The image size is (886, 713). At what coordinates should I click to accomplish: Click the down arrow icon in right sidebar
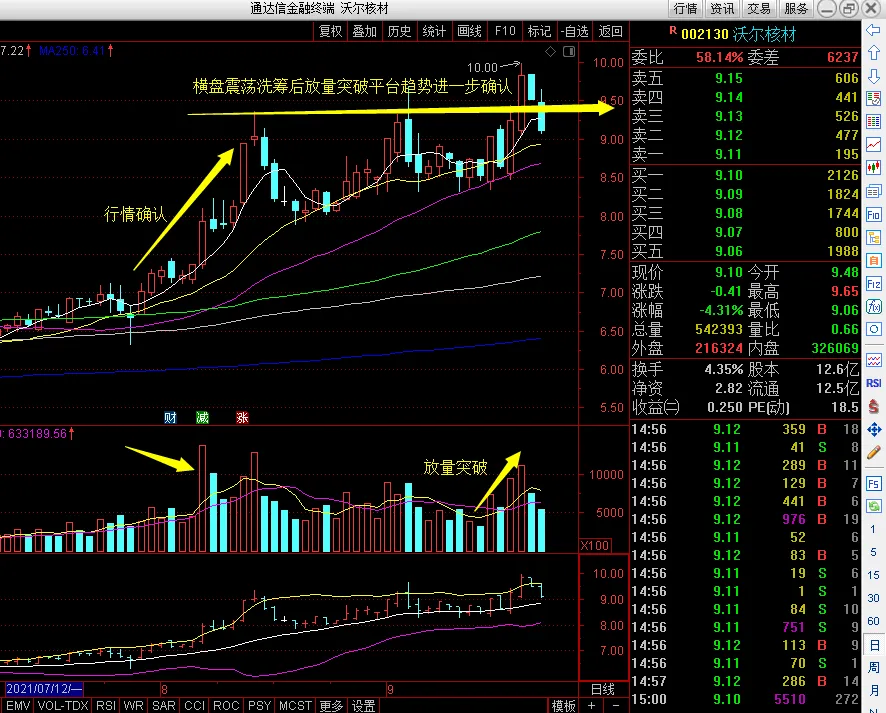click(x=874, y=76)
